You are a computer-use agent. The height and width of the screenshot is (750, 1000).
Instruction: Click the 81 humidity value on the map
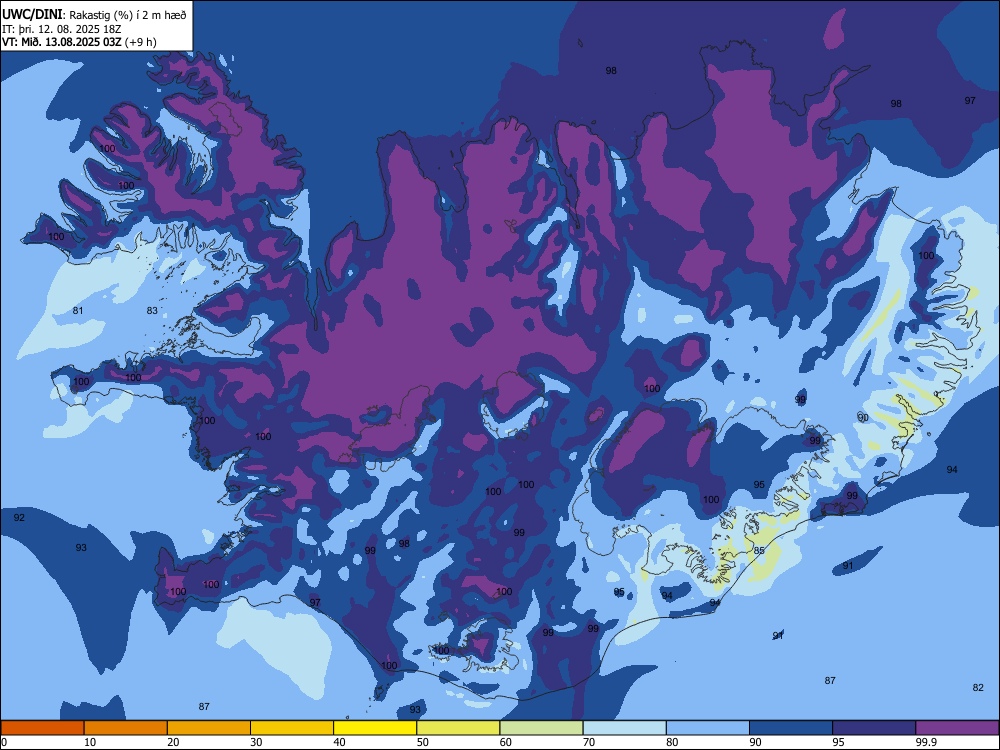(78, 311)
